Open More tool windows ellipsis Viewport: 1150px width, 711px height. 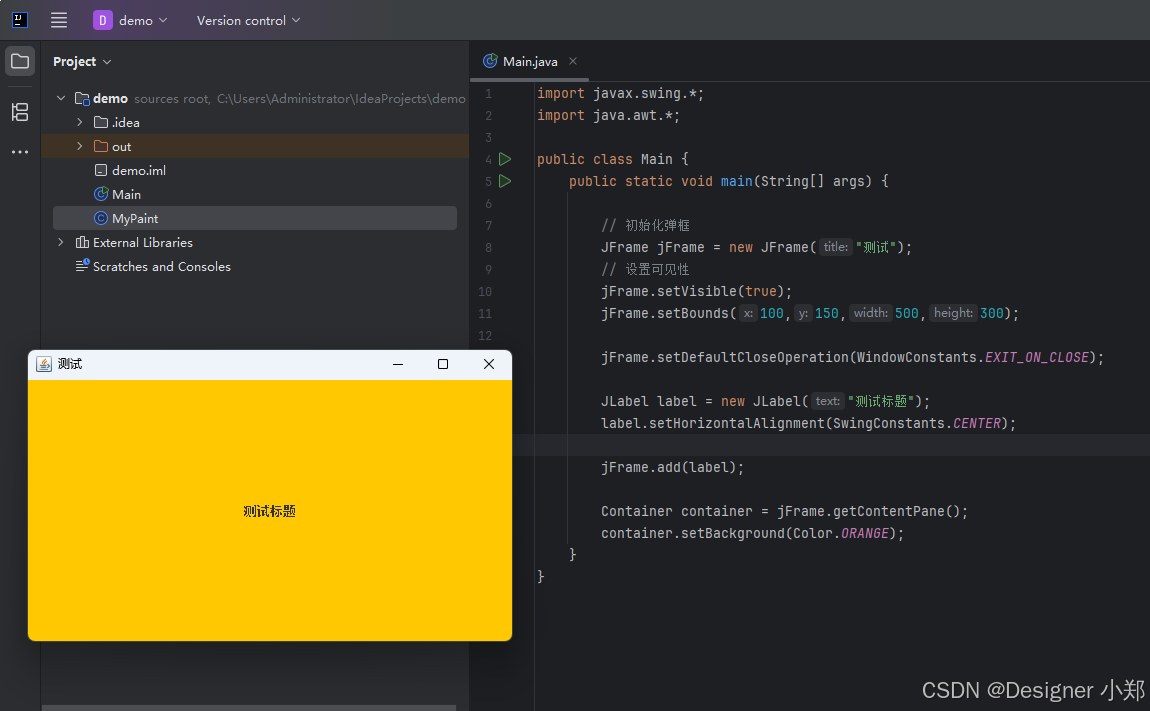coord(20,152)
